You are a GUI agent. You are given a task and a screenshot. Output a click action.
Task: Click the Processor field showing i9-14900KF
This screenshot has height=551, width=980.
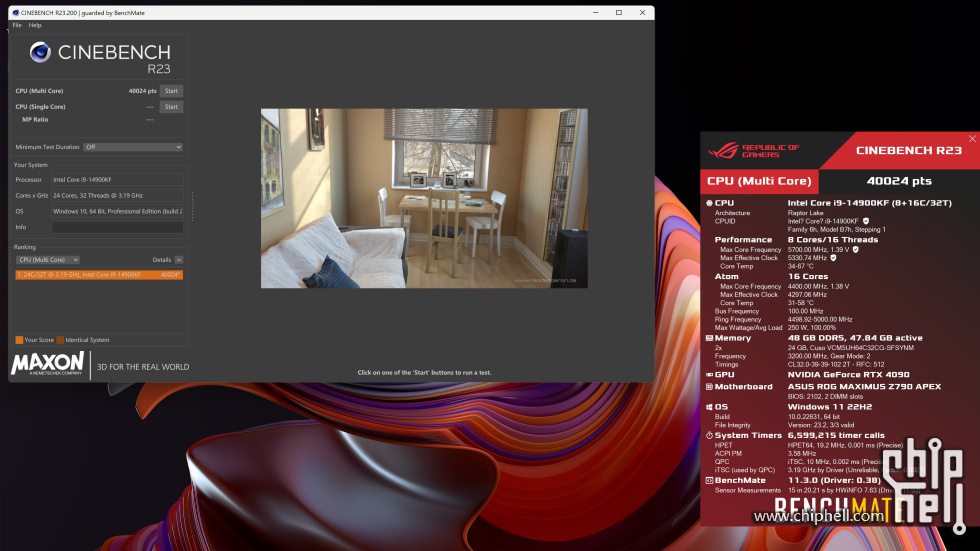(117, 179)
